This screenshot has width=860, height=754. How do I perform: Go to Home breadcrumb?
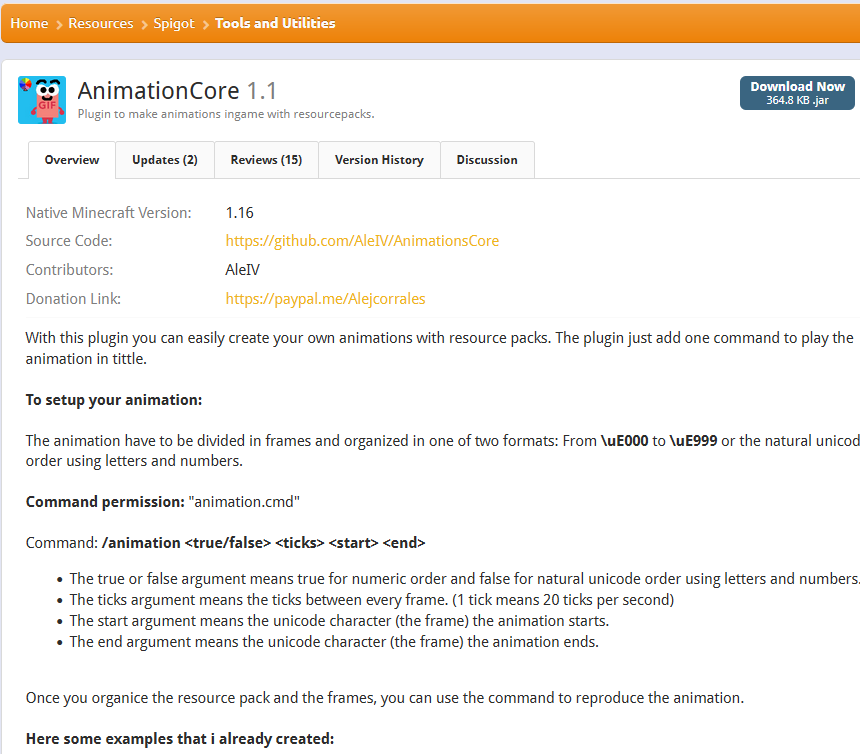click(x=29, y=23)
